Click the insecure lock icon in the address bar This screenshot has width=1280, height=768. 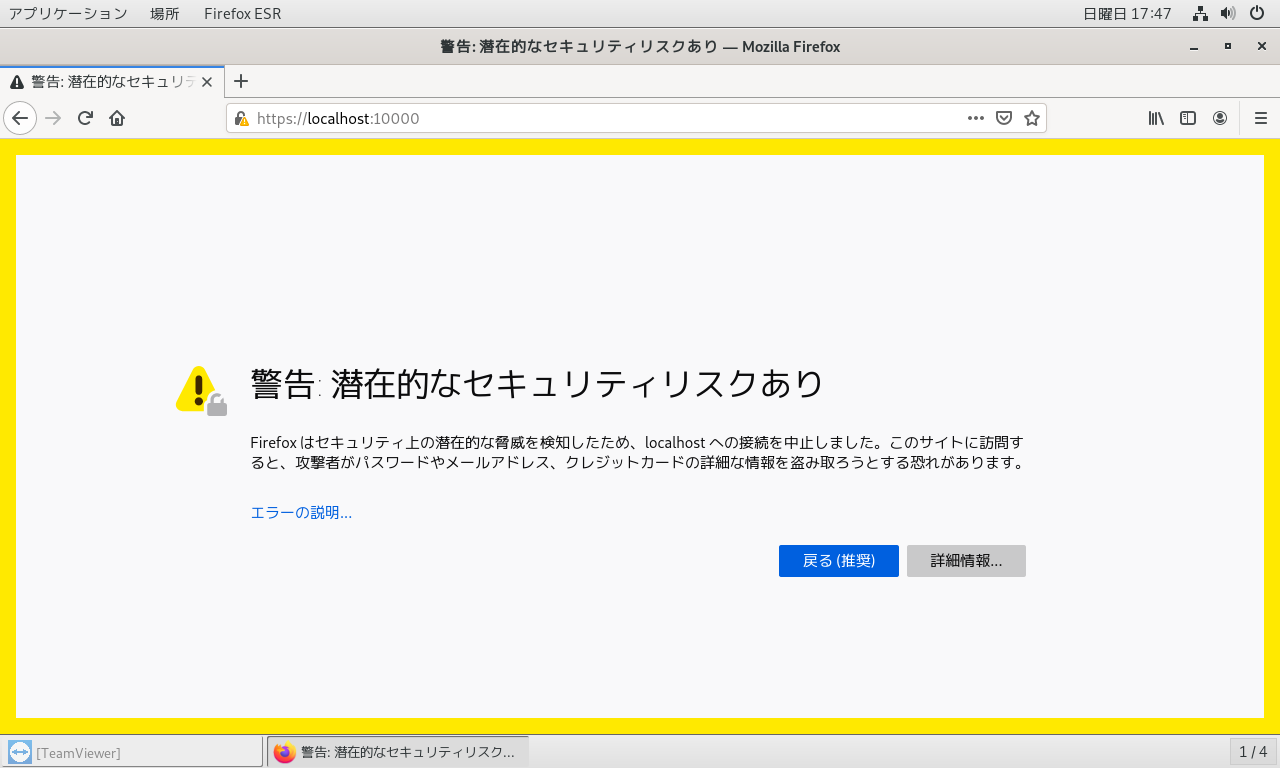(241, 119)
